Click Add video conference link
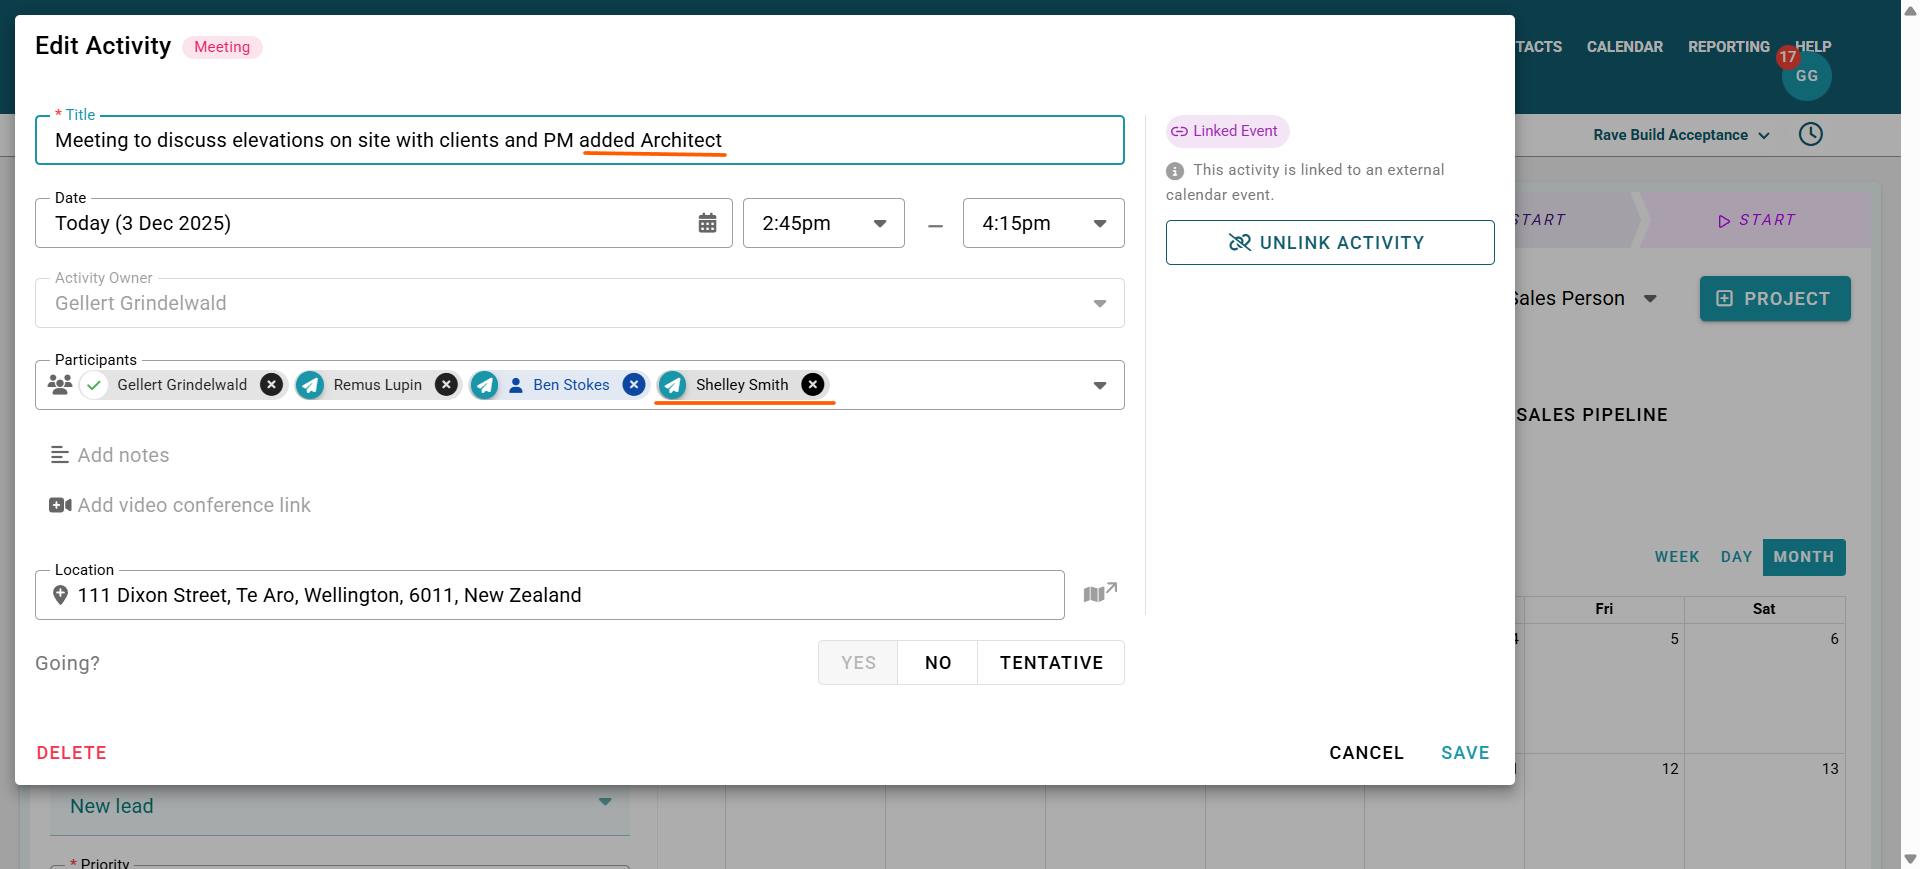The image size is (1920, 869). 194,505
